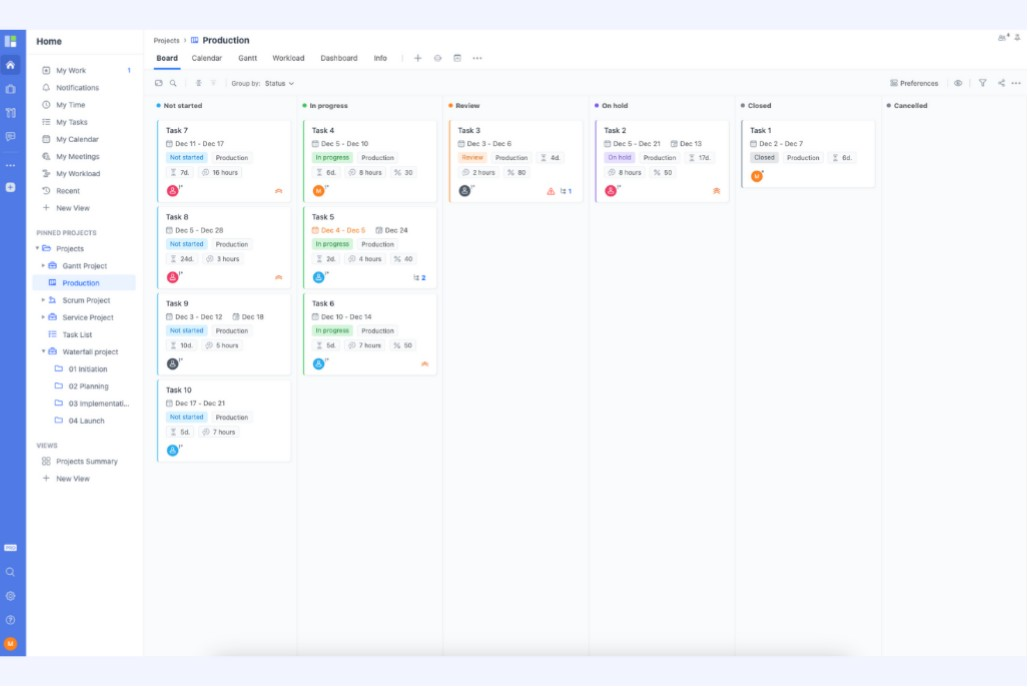Expand the Gantt Project in the sidebar

coord(44,266)
